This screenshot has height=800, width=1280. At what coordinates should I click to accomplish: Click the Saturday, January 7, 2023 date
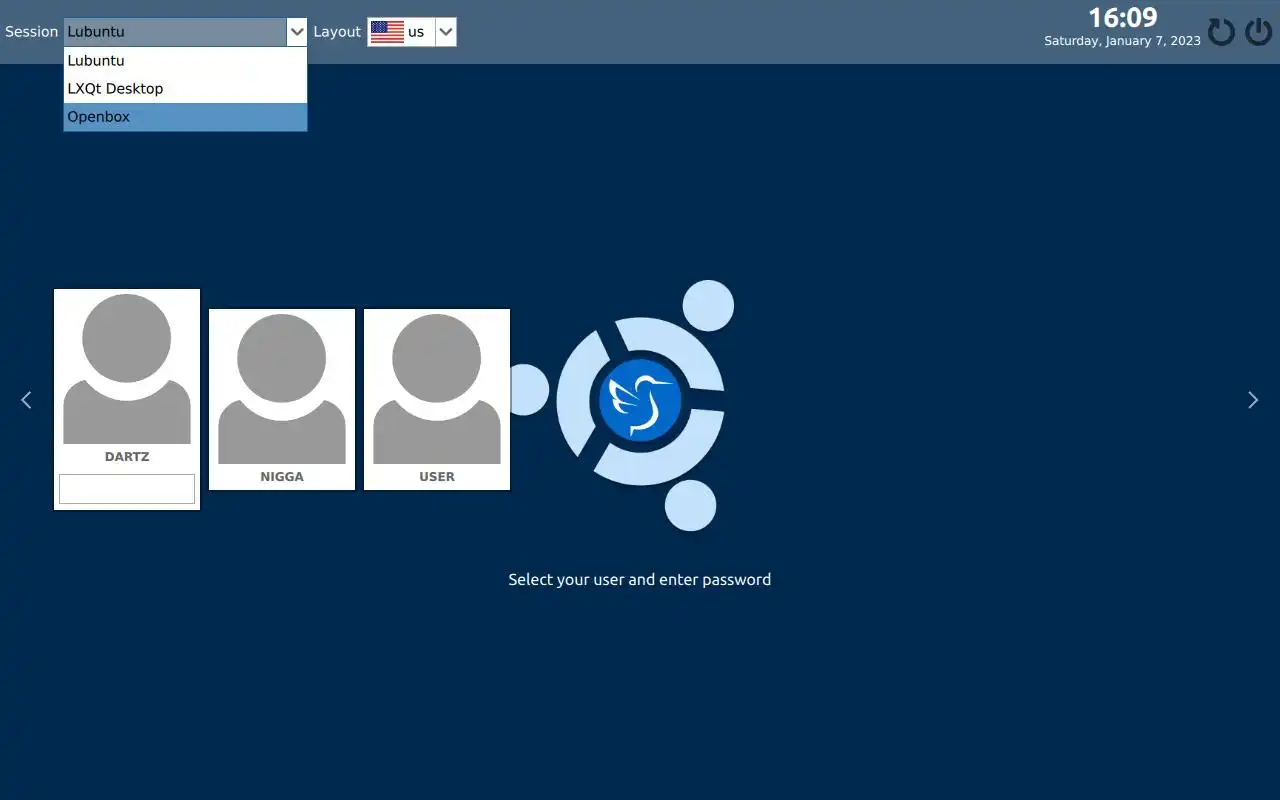[1122, 41]
